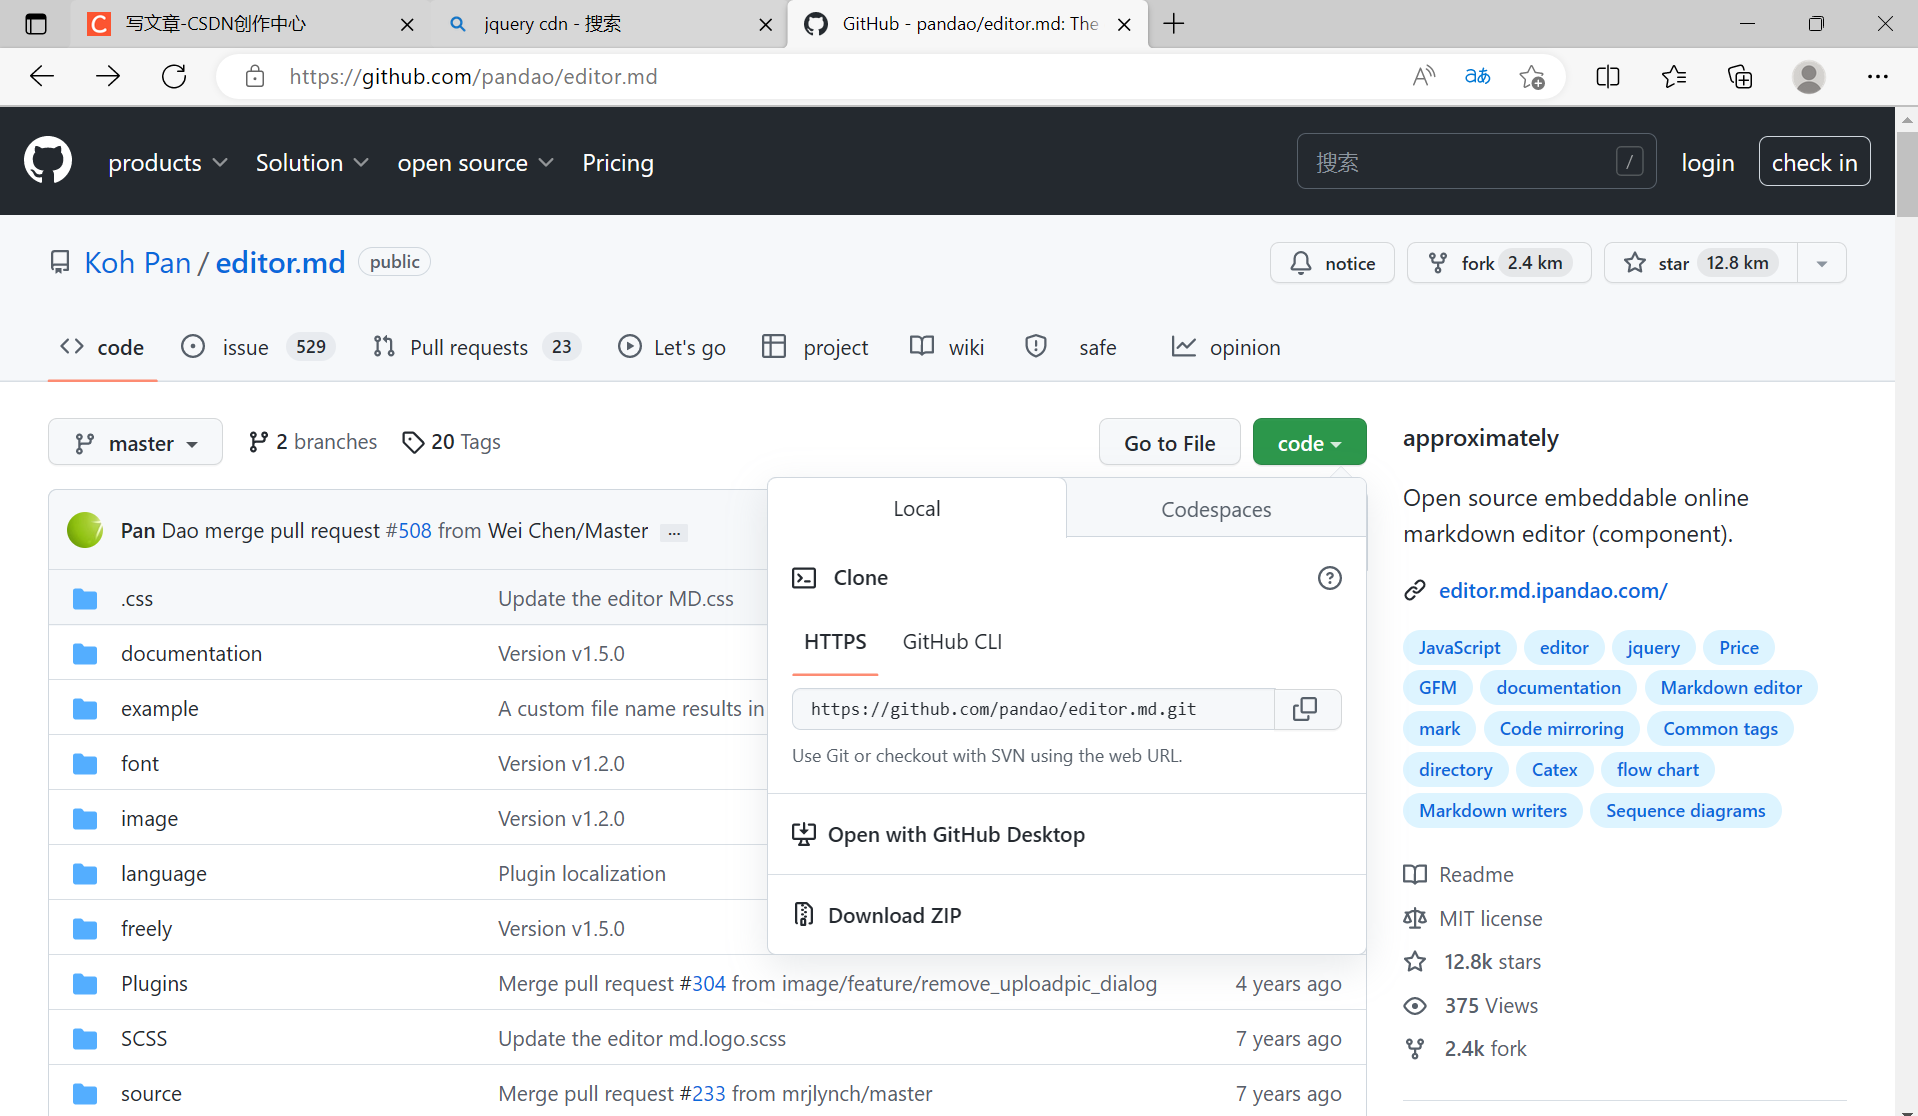Click the Go to File button

tap(1170, 442)
